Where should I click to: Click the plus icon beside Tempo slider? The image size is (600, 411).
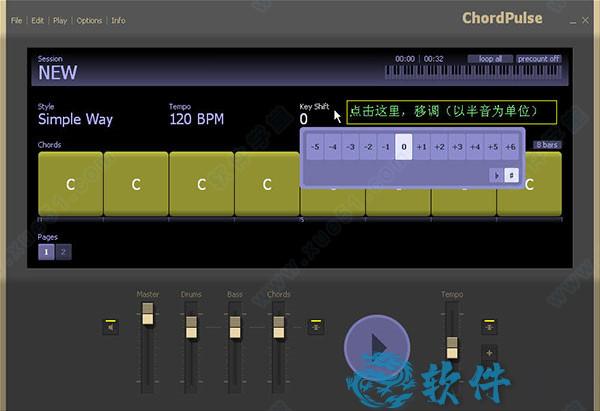point(489,353)
